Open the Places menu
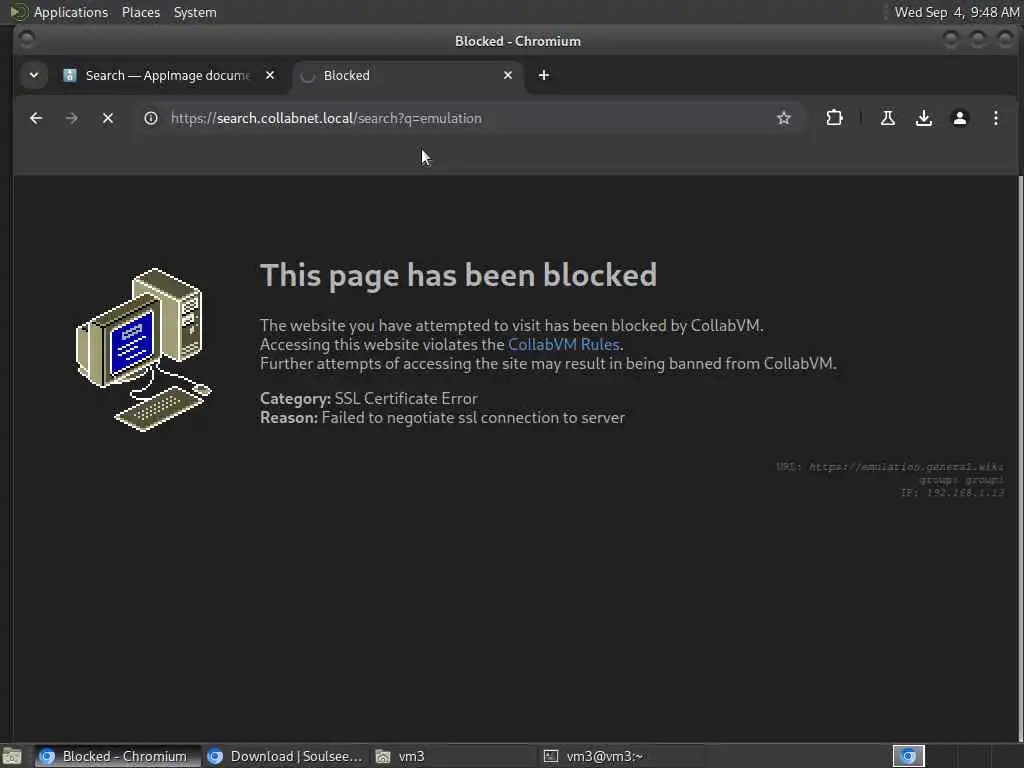 [141, 12]
